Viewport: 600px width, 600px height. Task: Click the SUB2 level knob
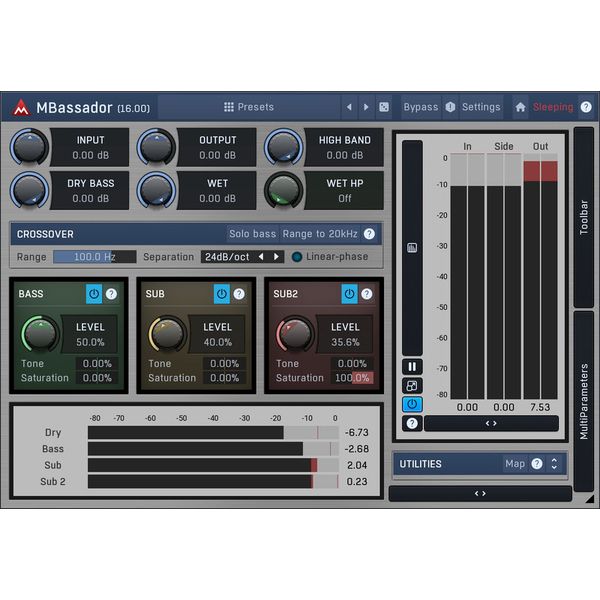pos(295,334)
